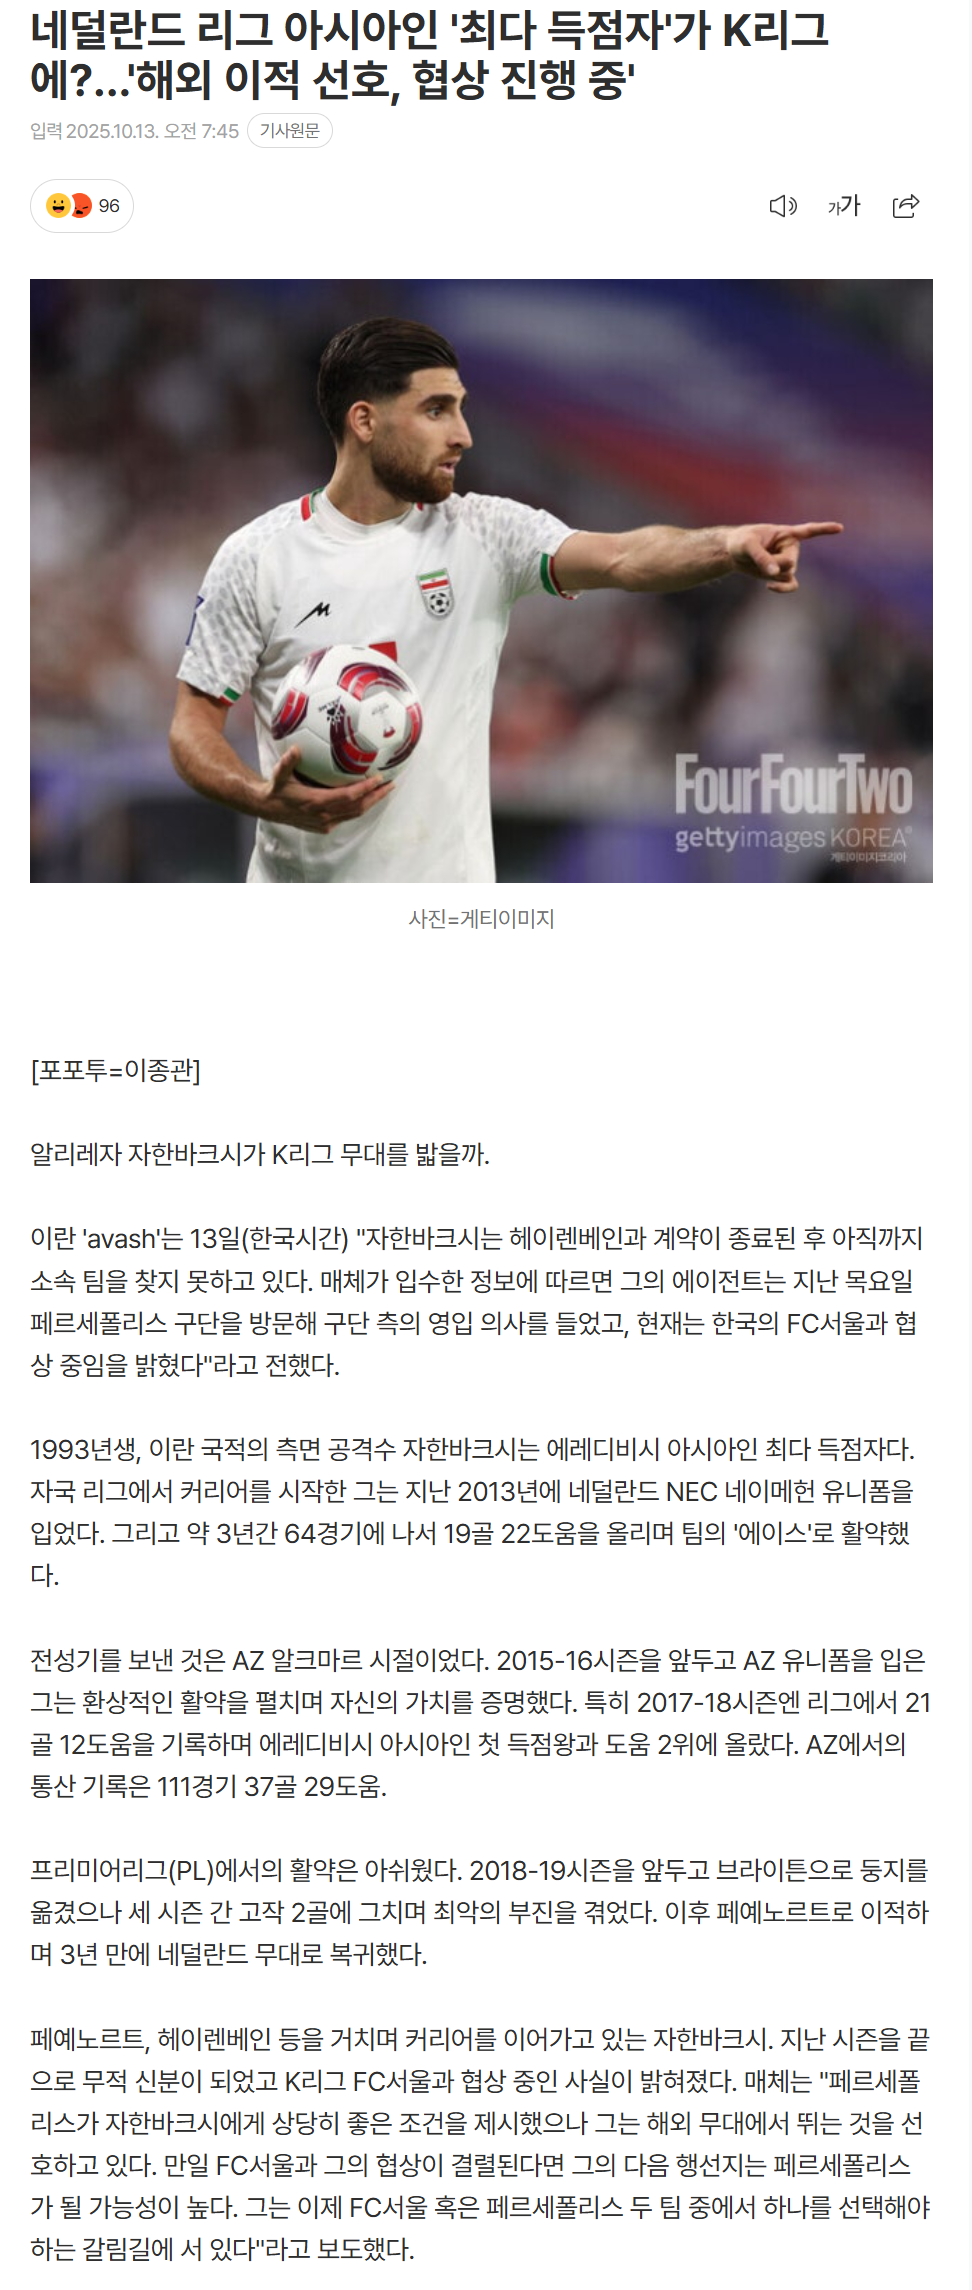Click the paragraph starting with 이란 'avash'
The width and height of the screenshot is (972, 2290).
pos(477,1301)
